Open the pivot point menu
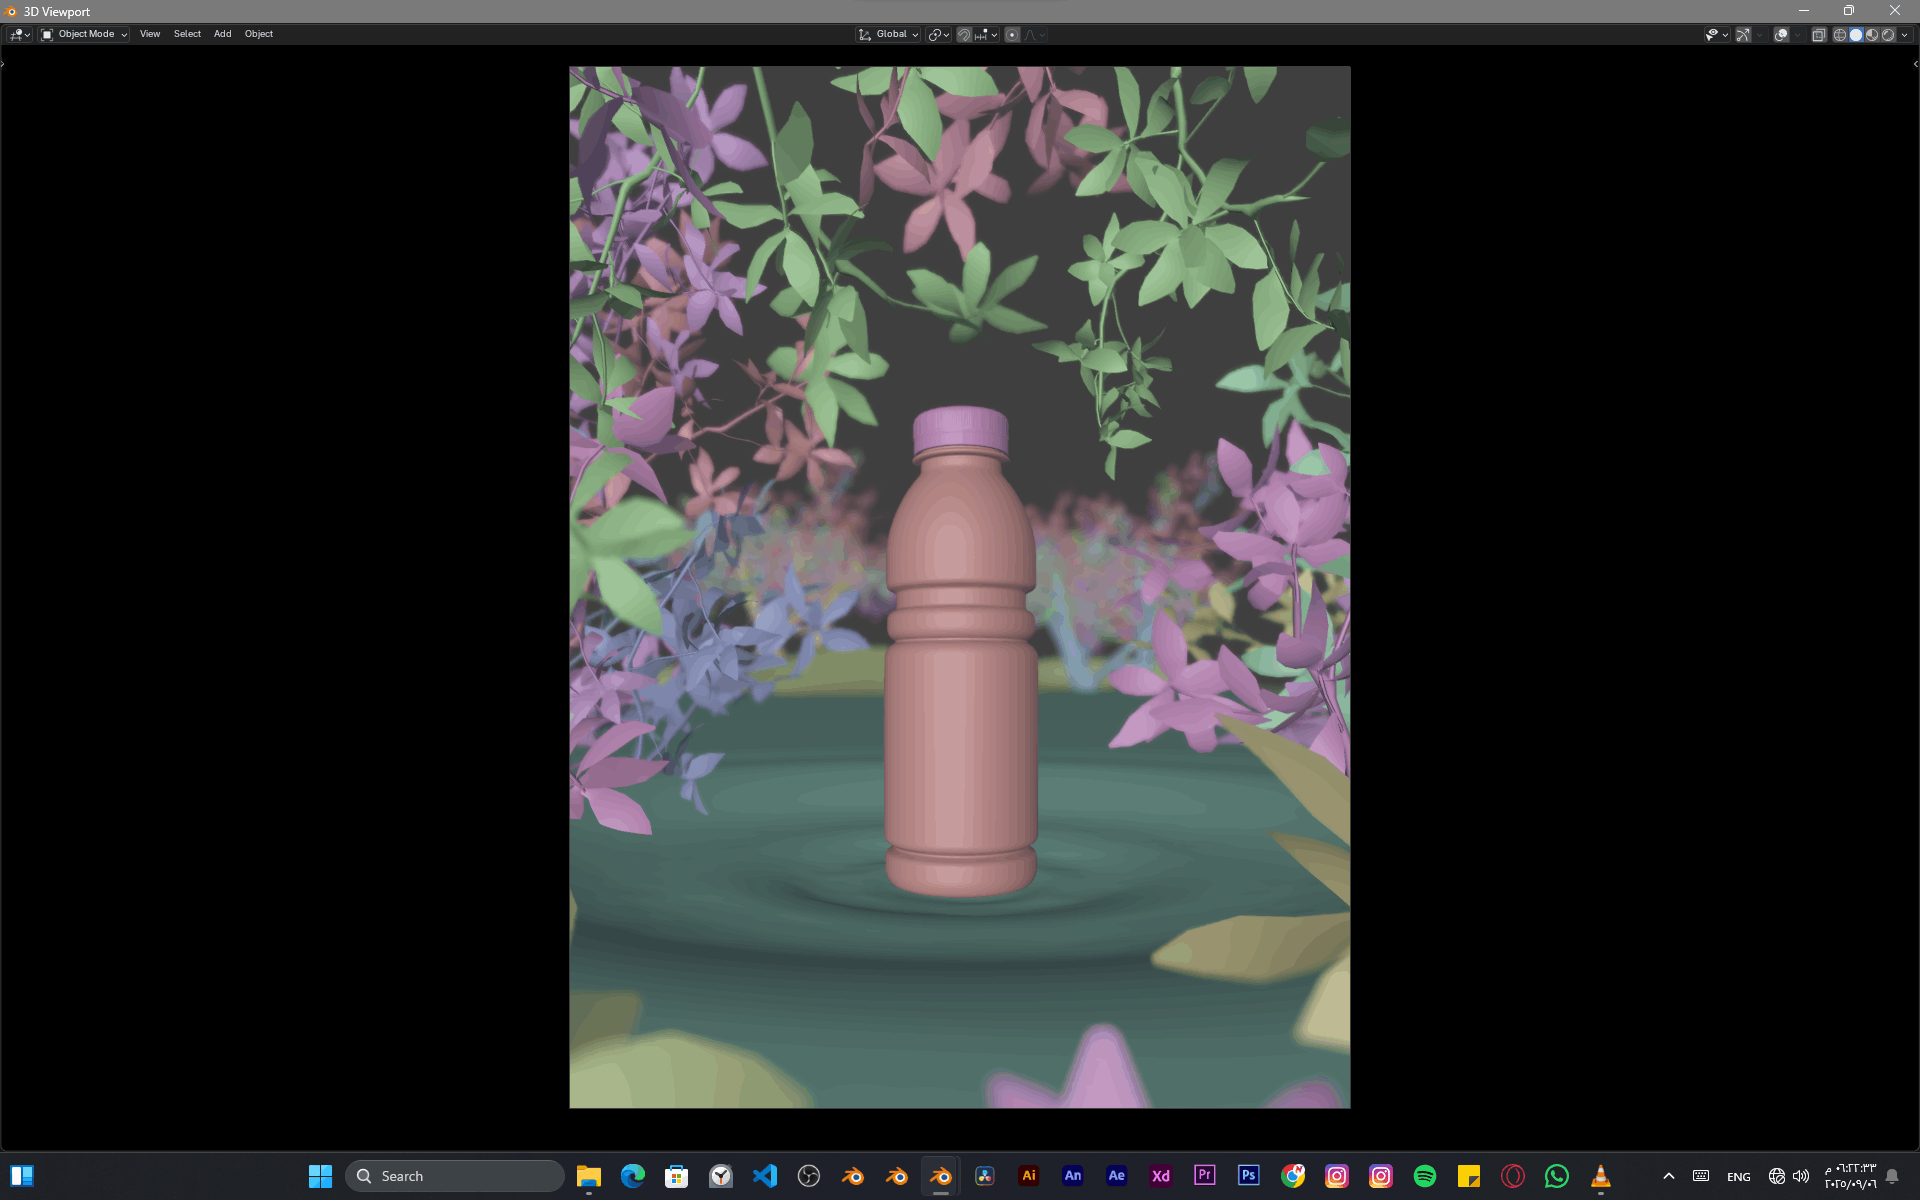The image size is (1920, 1200). tap(938, 34)
